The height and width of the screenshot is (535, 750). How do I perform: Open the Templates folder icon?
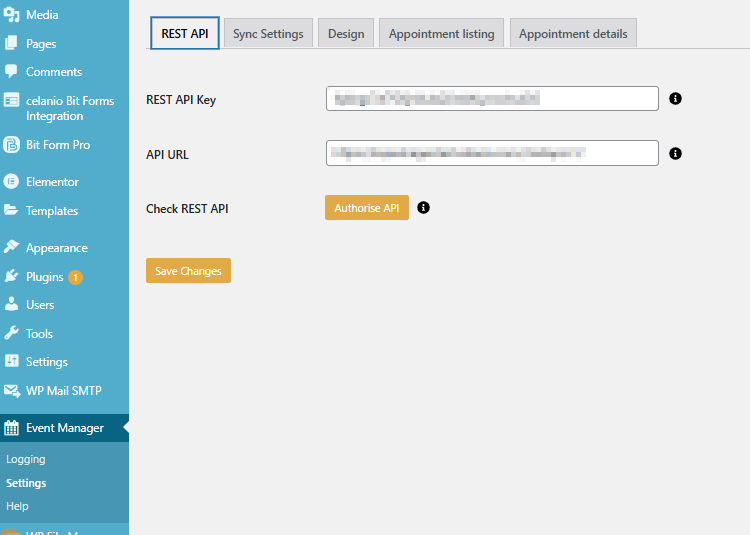pos(12,211)
